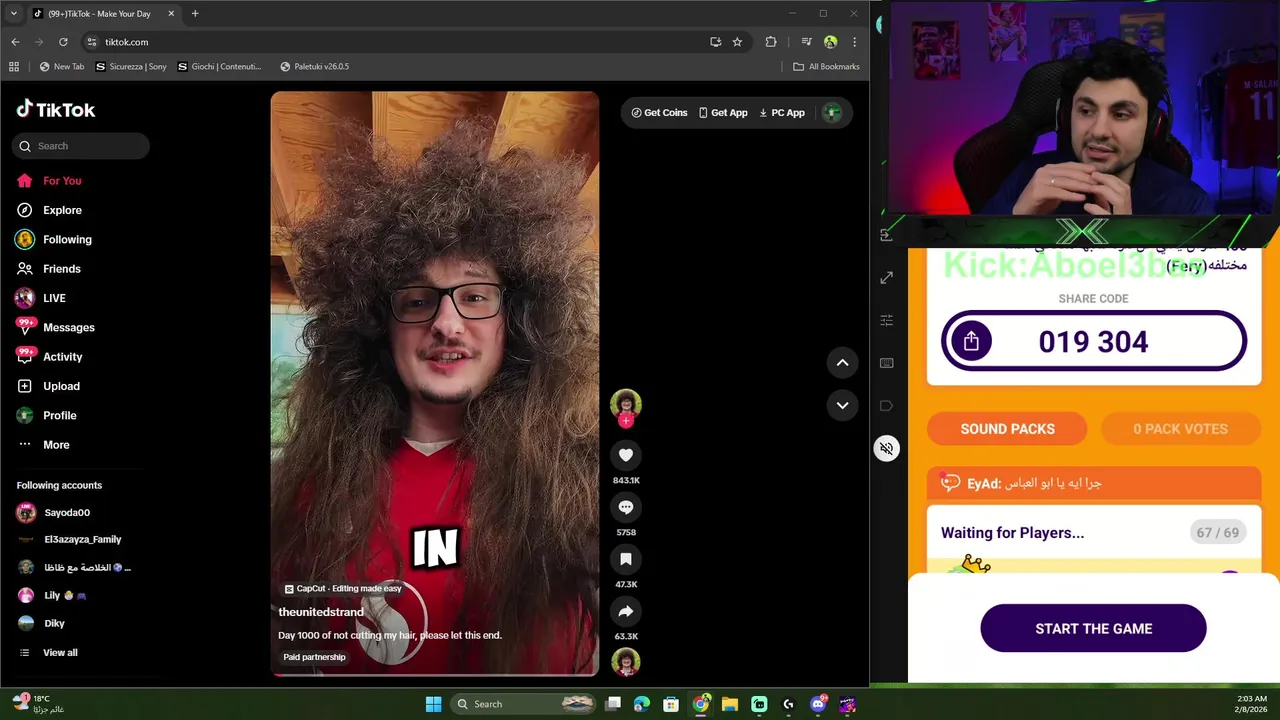Click the share code upload icon
This screenshot has height=720, width=1280.
coord(970,341)
